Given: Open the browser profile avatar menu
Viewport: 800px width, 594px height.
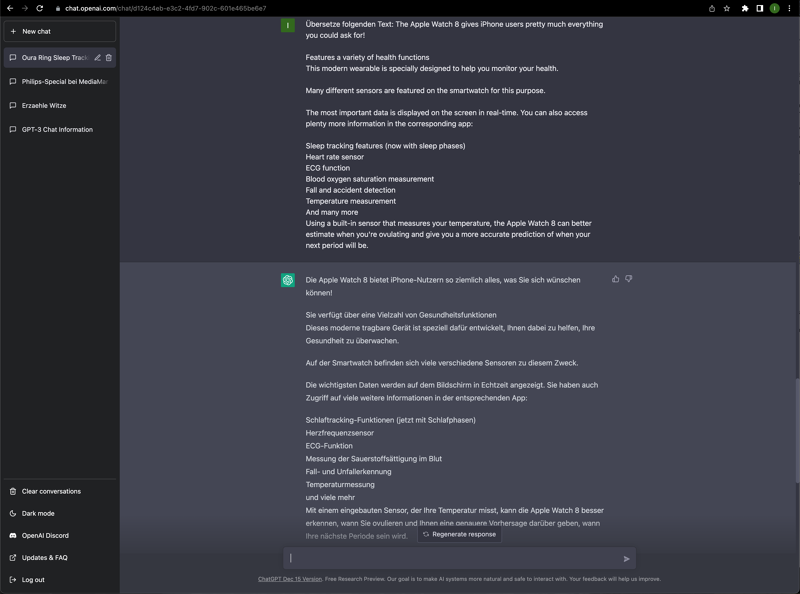Looking at the screenshot, I should tap(774, 8).
